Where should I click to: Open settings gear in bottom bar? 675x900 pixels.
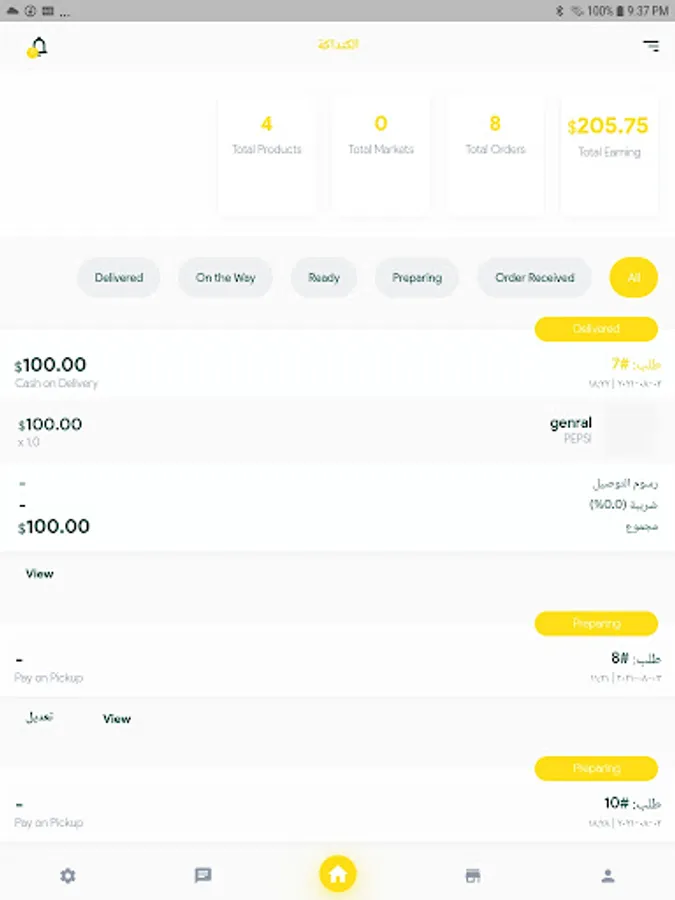(x=68, y=875)
